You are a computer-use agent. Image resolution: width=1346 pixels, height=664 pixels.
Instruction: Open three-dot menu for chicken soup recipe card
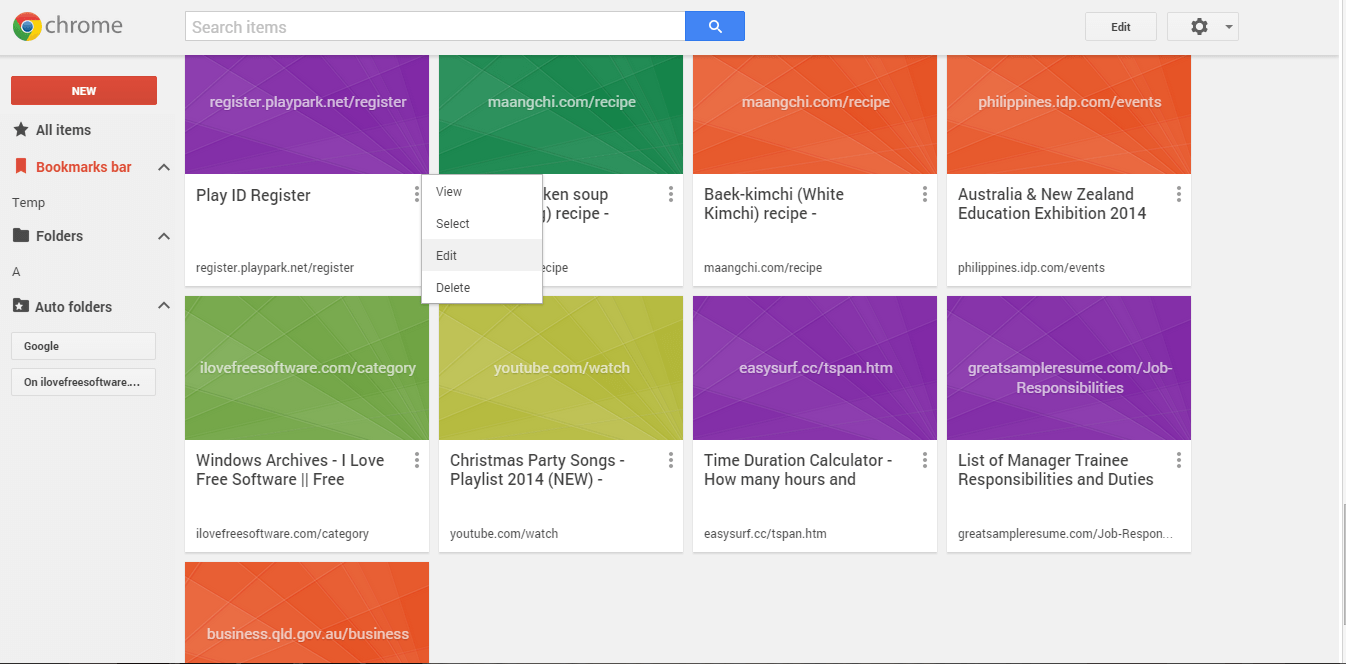[671, 194]
